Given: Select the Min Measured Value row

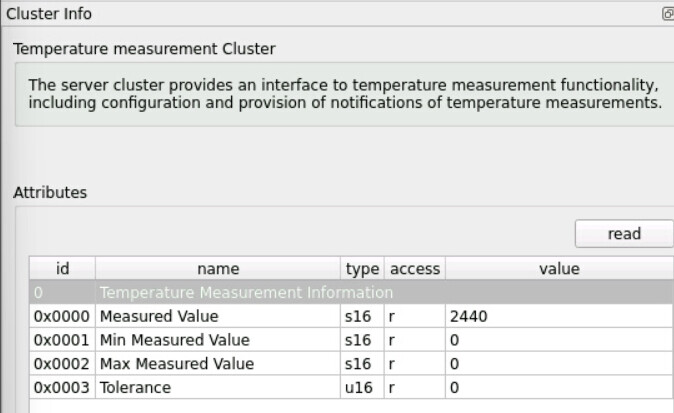Looking at the screenshot, I should tap(351, 340).
